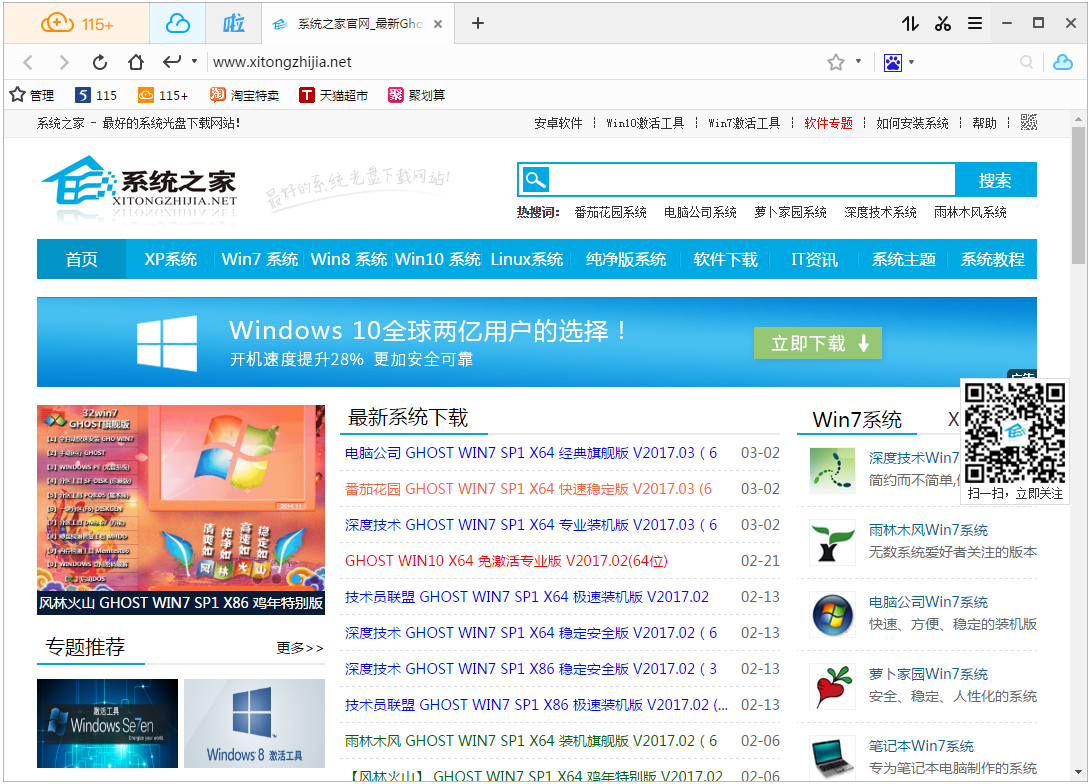Click the 搜索 button
1091x784 pixels.
pos(995,180)
